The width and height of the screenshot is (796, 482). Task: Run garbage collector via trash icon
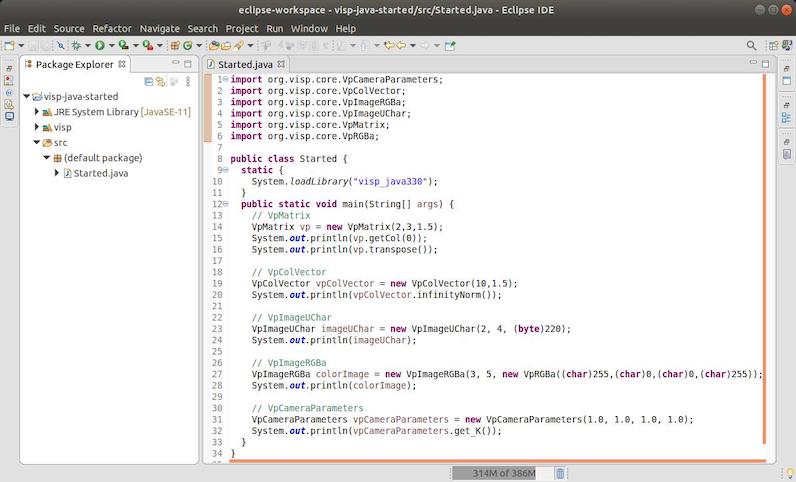(x=560, y=473)
